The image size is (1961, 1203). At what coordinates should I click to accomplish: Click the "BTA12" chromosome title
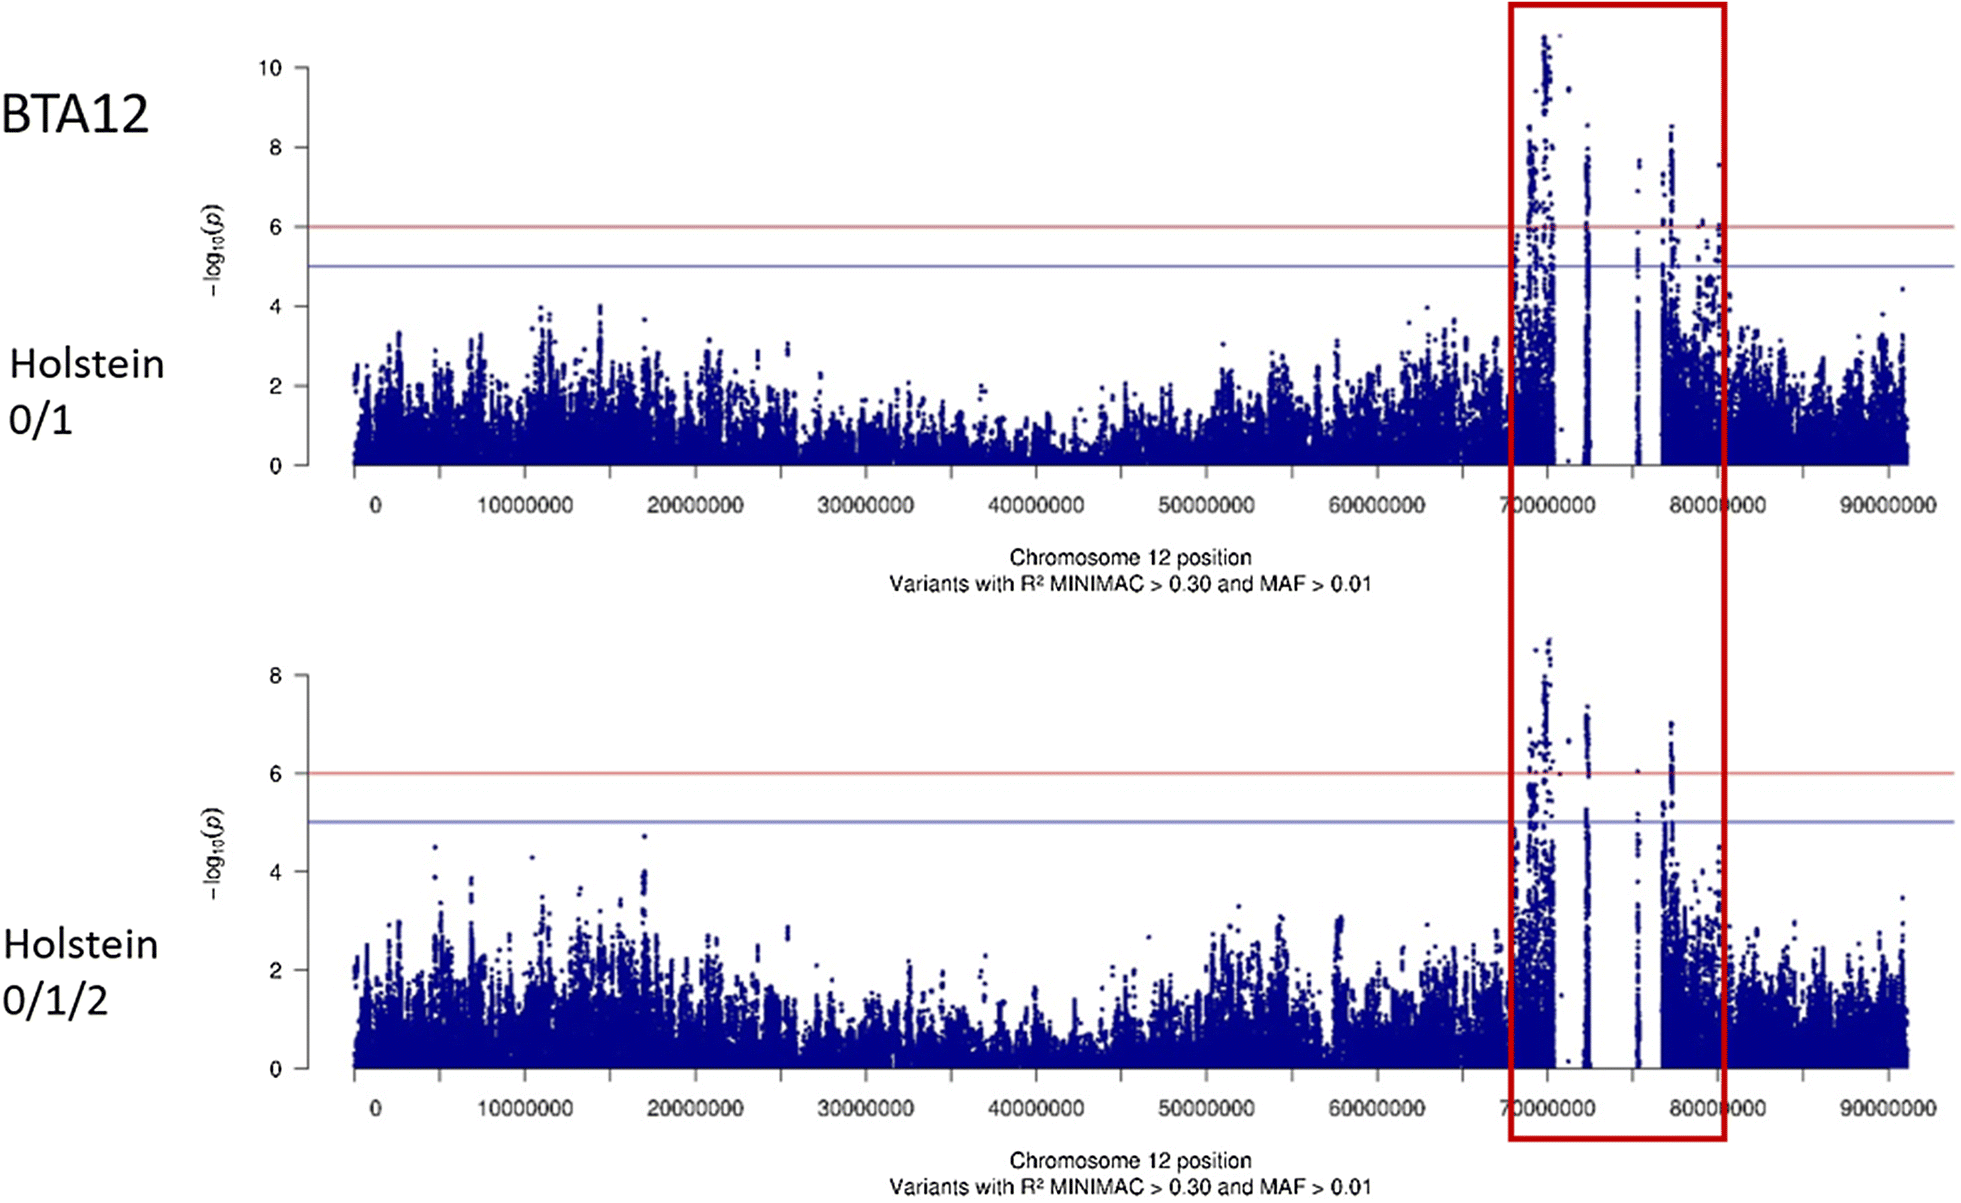click(x=75, y=114)
